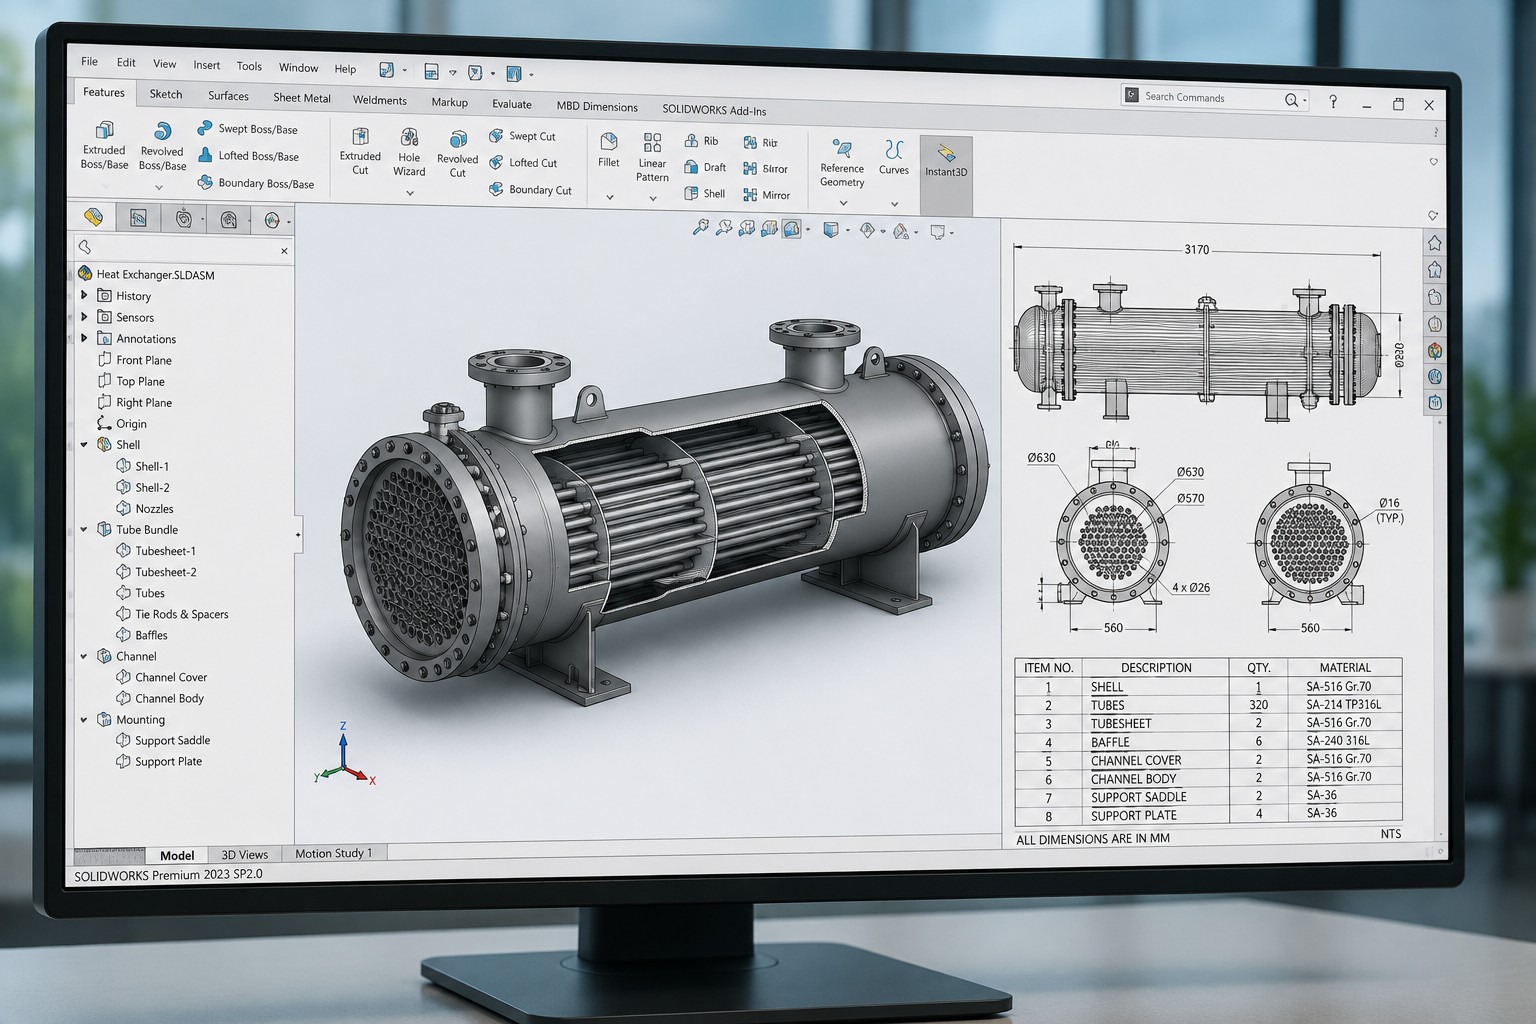Select the Extruded Boss/Base tool
Viewport: 1536px width, 1024px height.
pos(104,145)
